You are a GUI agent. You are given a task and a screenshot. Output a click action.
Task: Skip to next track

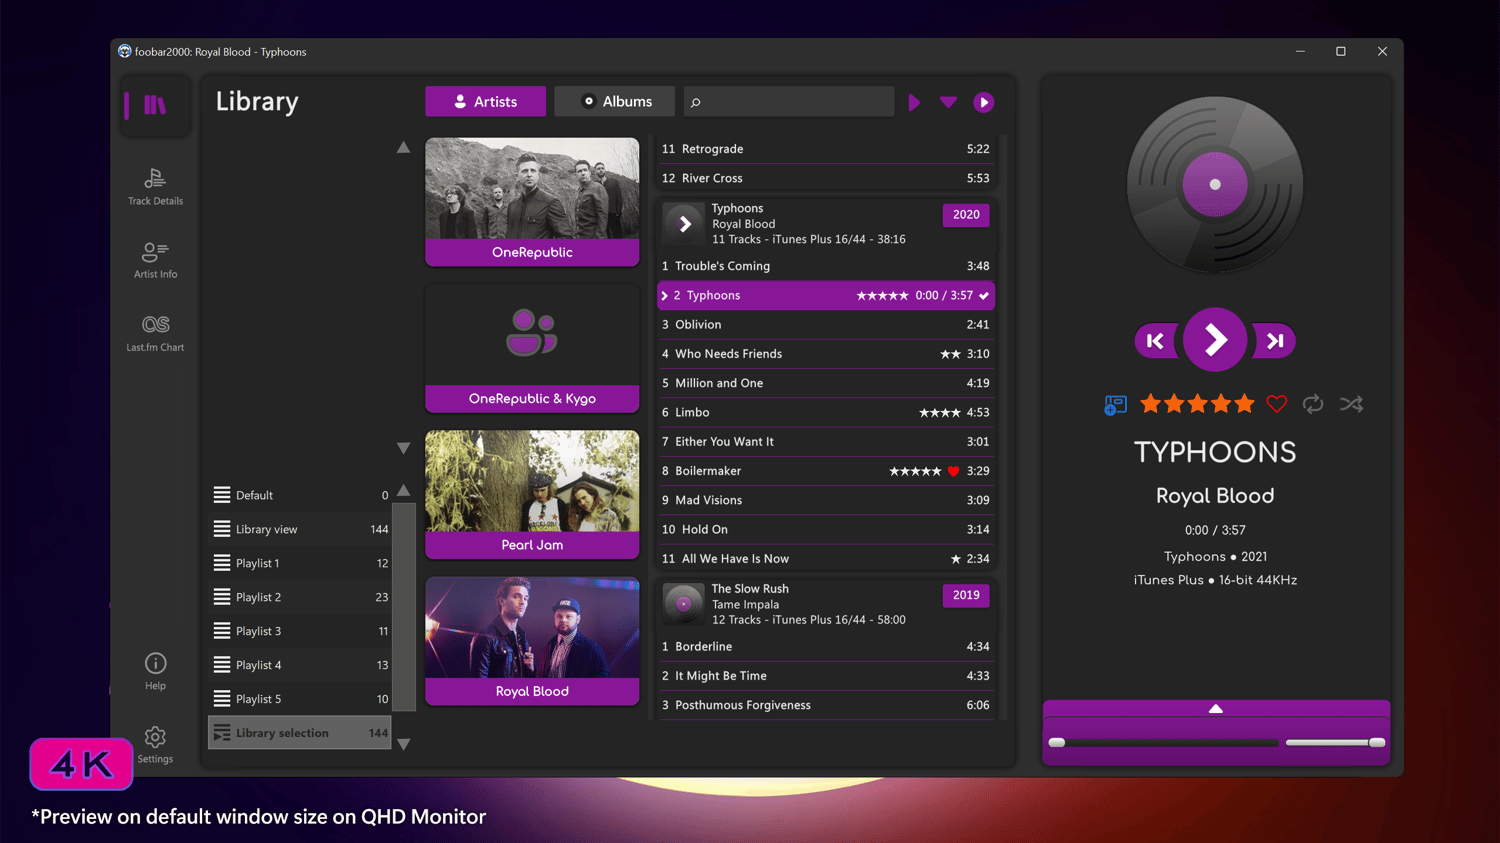(1274, 341)
